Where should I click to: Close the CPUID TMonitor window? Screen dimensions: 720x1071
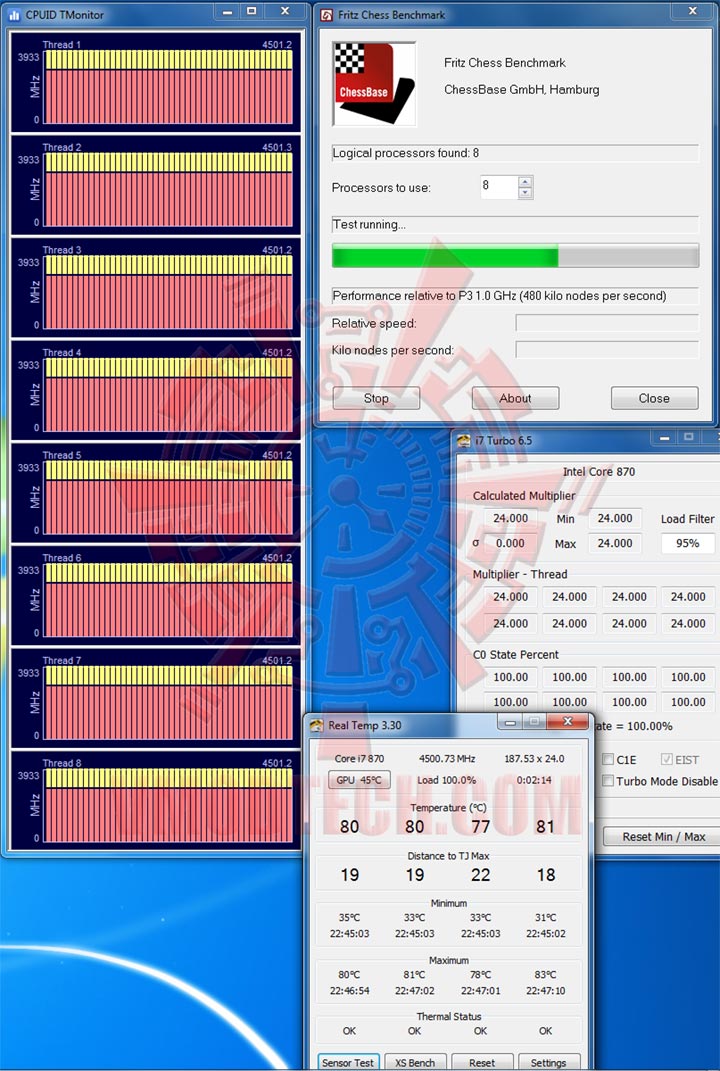point(285,12)
